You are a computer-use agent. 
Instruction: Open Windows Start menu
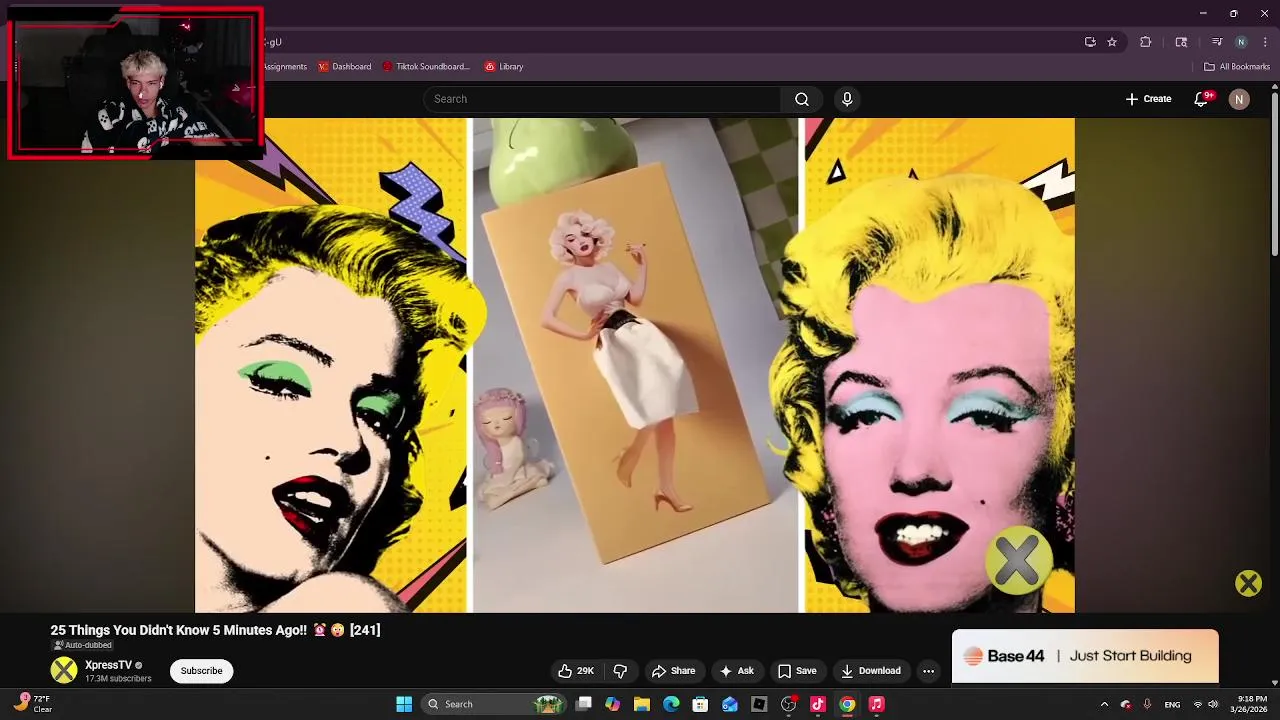[404, 704]
